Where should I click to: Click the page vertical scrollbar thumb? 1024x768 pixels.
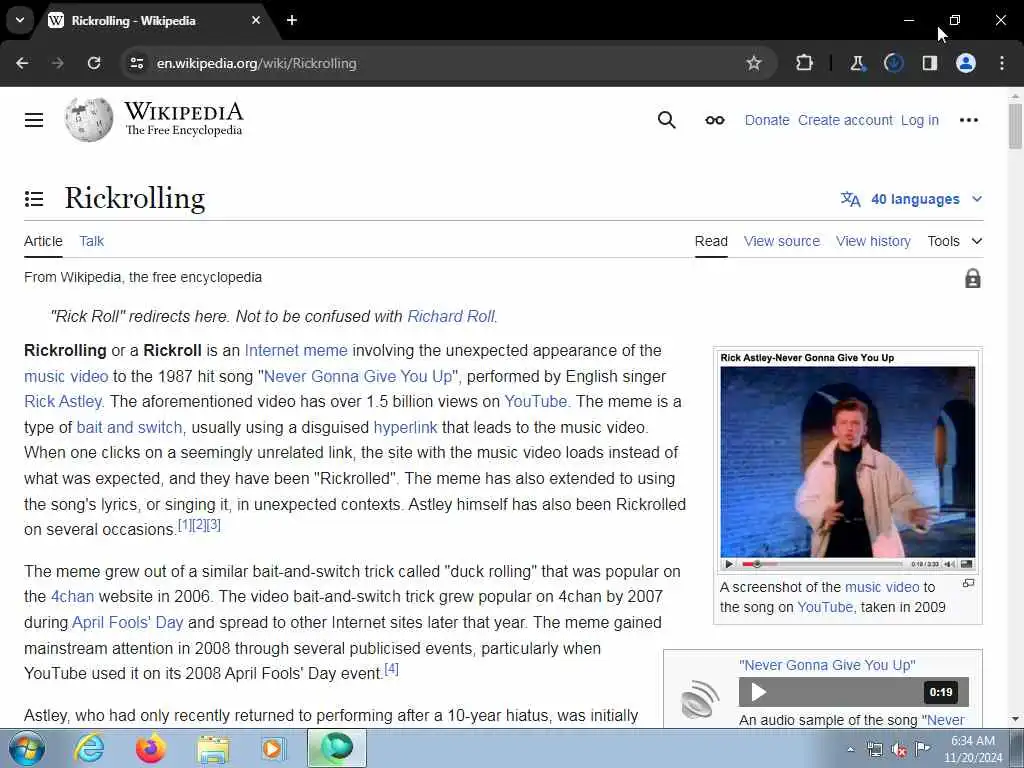(1015, 126)
